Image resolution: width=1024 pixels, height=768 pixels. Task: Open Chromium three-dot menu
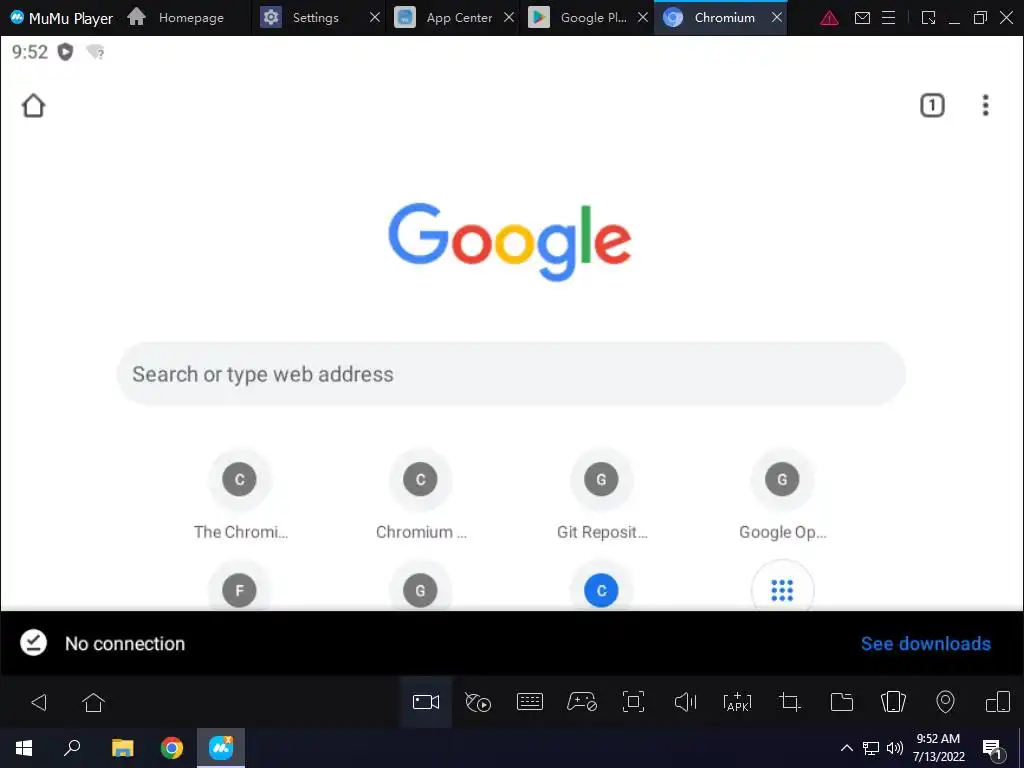click(x=985, y=105)
